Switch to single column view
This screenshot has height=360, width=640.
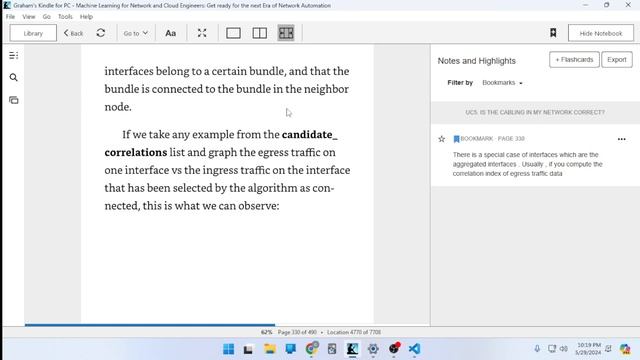coord(233,33)
